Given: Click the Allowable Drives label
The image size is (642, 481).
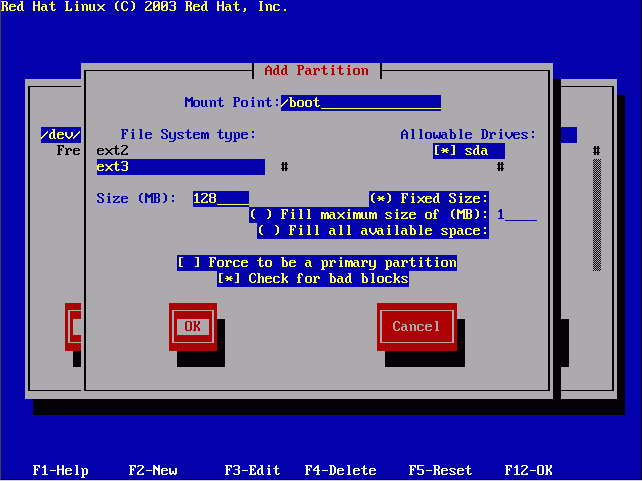Looking at the screenshot, I should coord(468,135).
